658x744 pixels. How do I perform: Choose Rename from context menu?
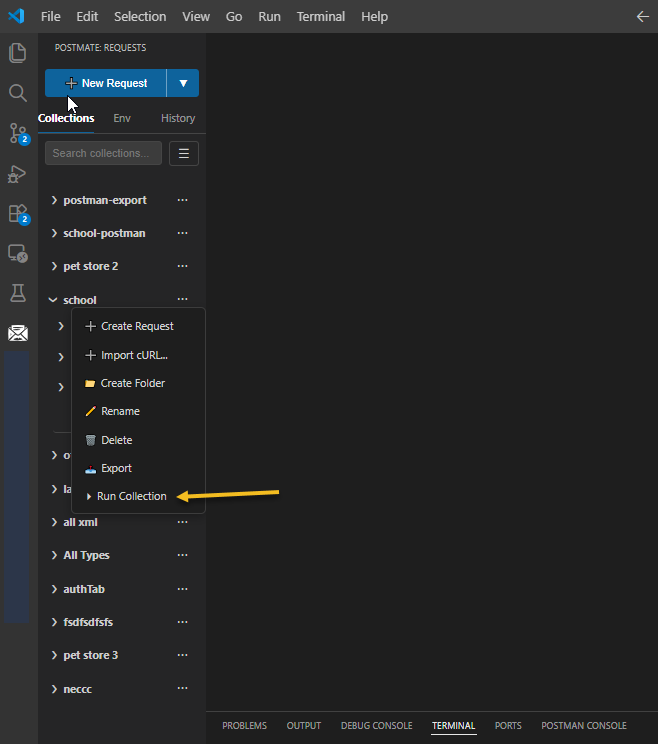tap(138, 411)
